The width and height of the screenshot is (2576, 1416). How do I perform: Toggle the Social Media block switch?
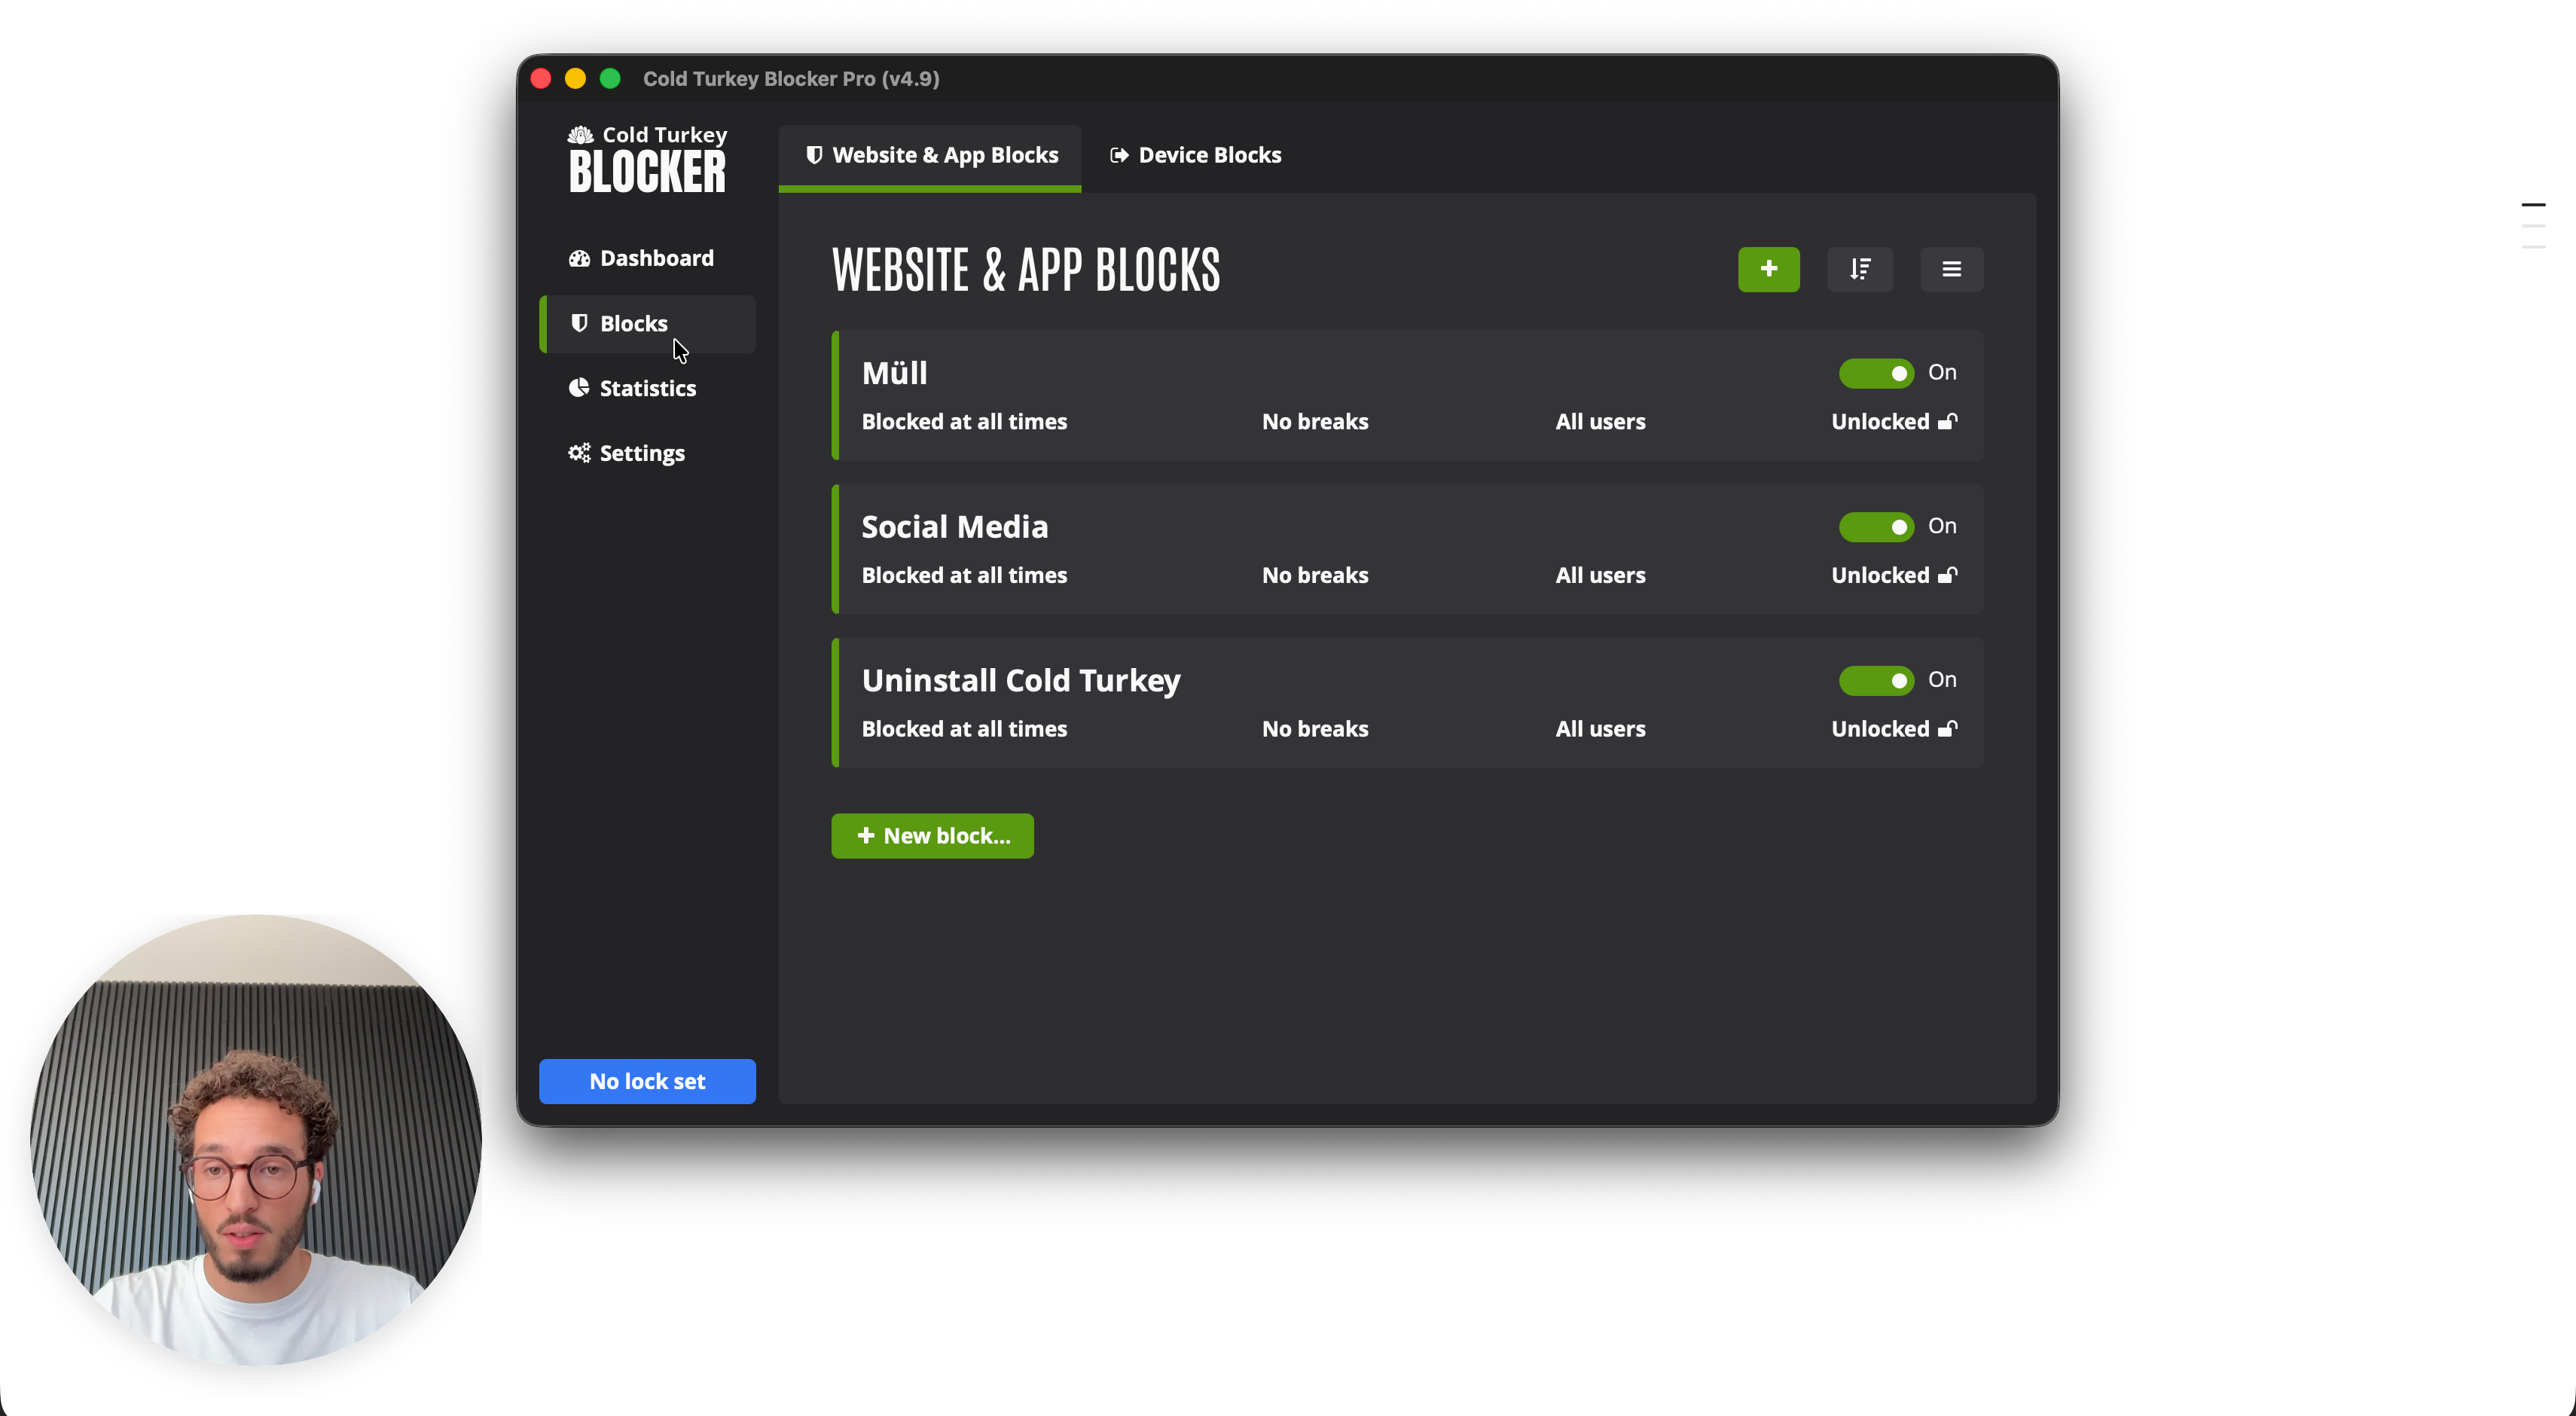pos(1876,527)
